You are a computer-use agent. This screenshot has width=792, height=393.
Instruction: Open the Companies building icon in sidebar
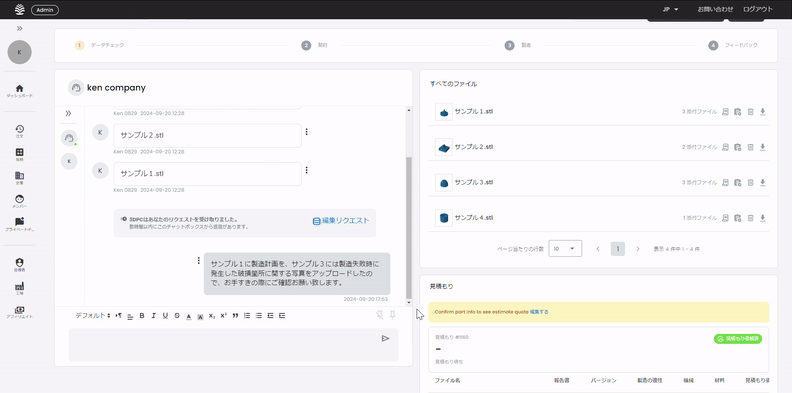[x=20, y=176]
